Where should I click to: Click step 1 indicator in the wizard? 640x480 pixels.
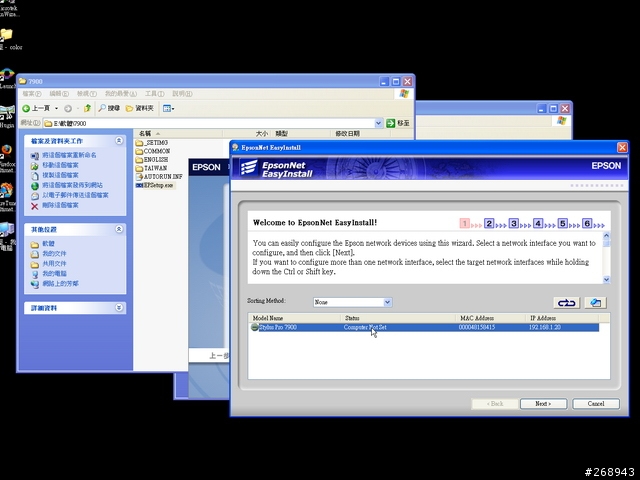(x=464, y=223)
